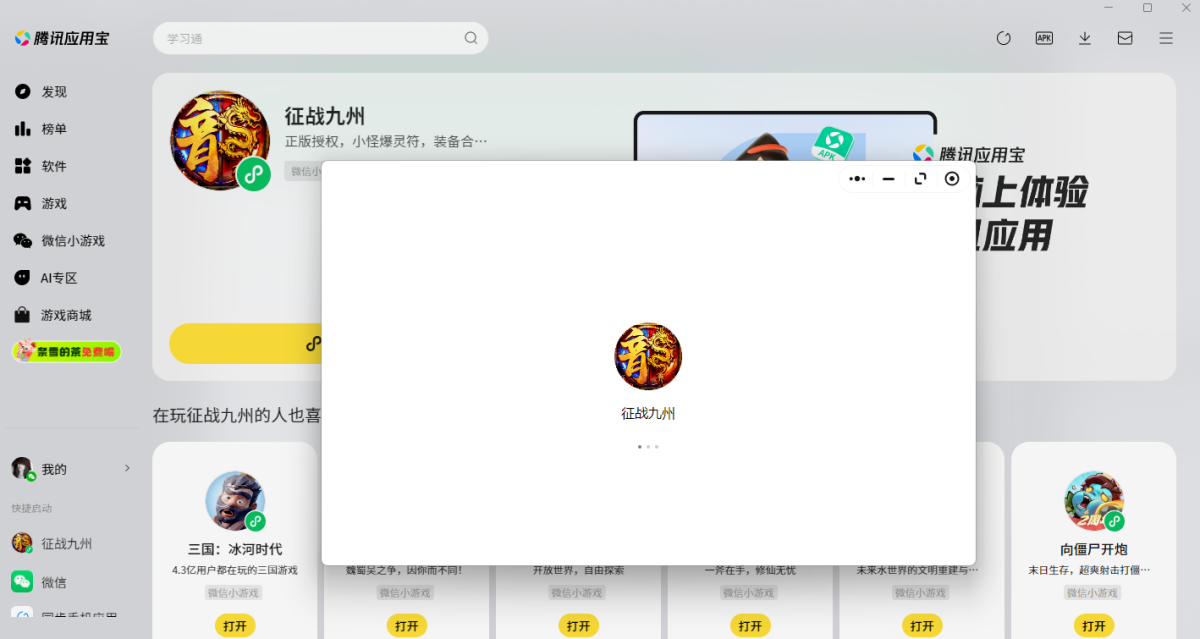Open the APK installer icon in toolbar
The height and width of the screenshot is (639, 1200).
coord(1044,37)
